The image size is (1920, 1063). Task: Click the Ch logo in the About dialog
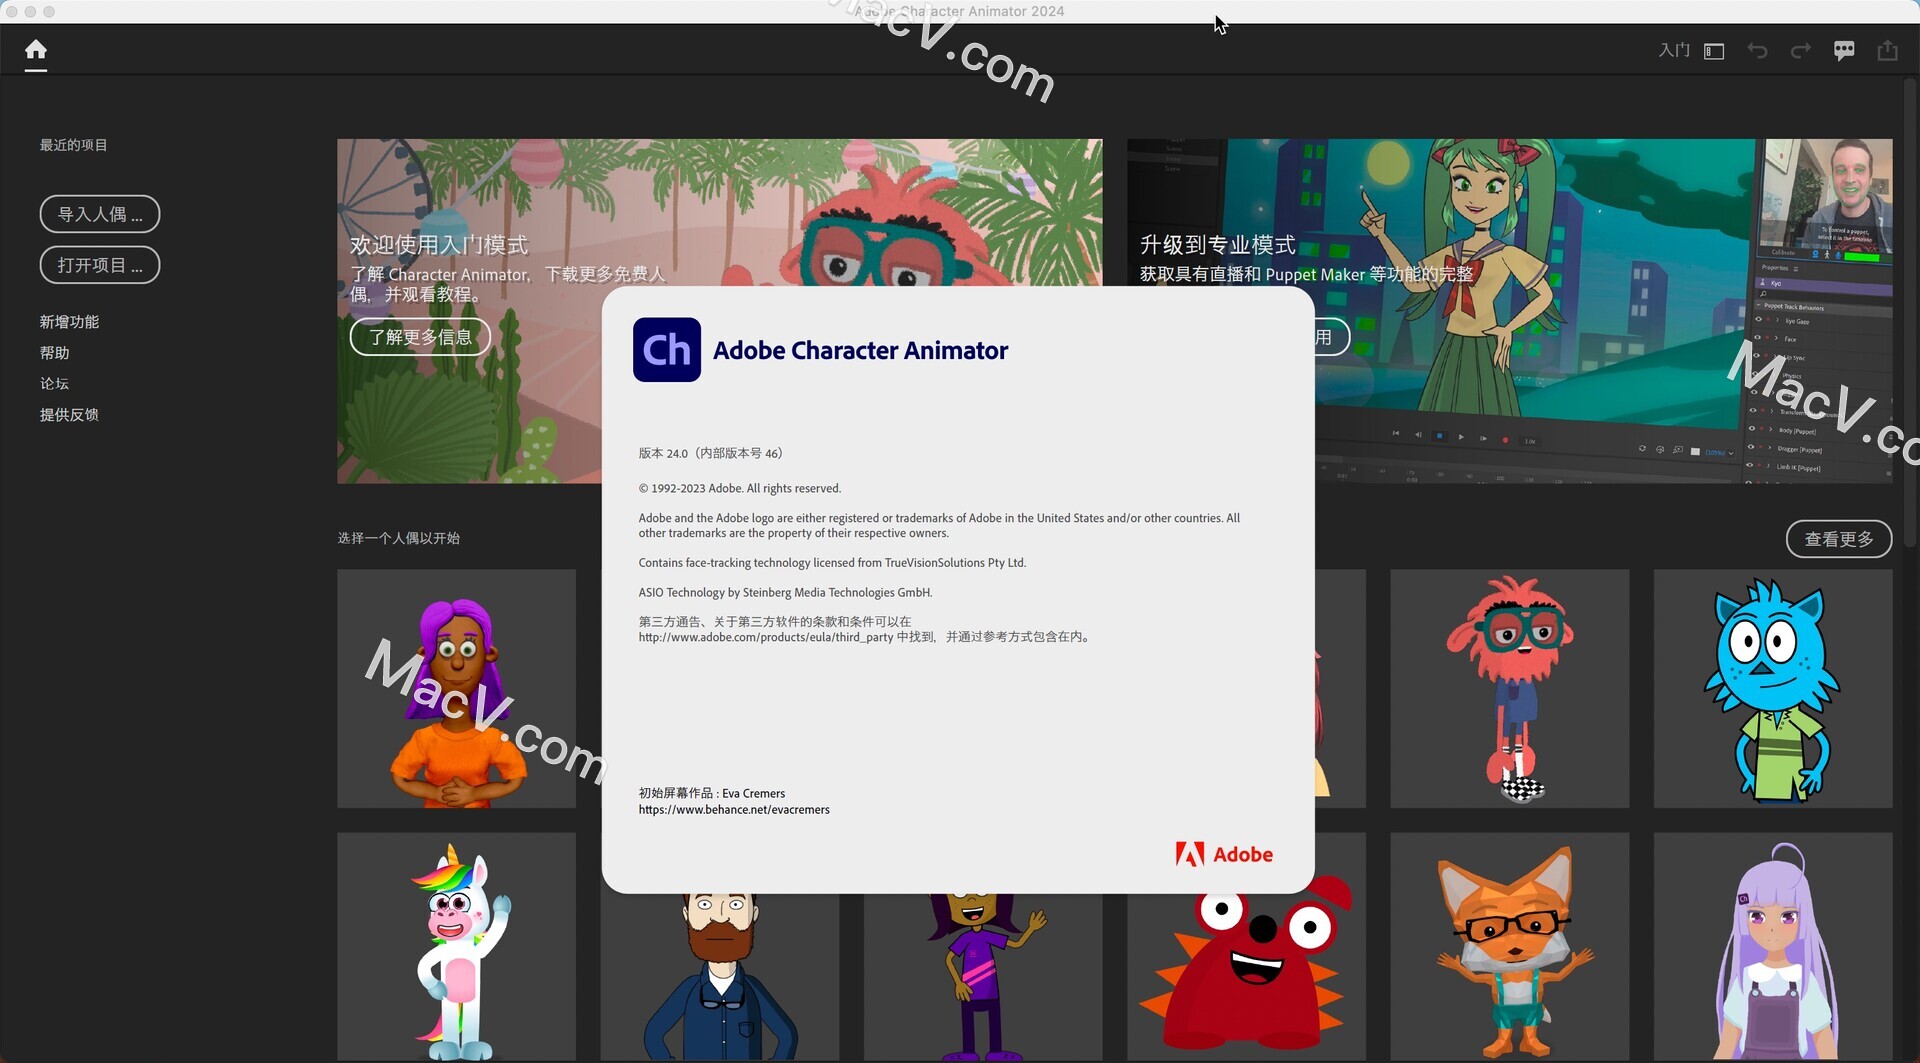pos(666,350)
